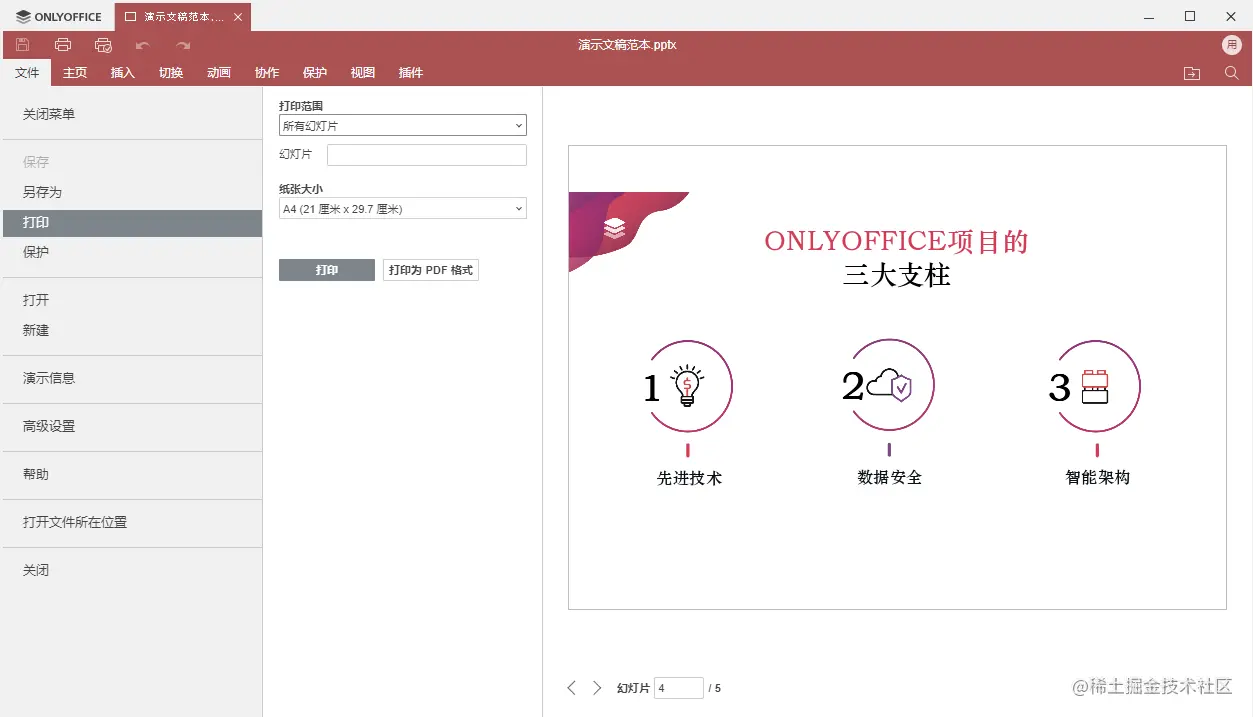Open the 所有幻灯片 print range dropdown
Image resolution: width=1253 pixels, height=717 pixels.
click(402, 125)
